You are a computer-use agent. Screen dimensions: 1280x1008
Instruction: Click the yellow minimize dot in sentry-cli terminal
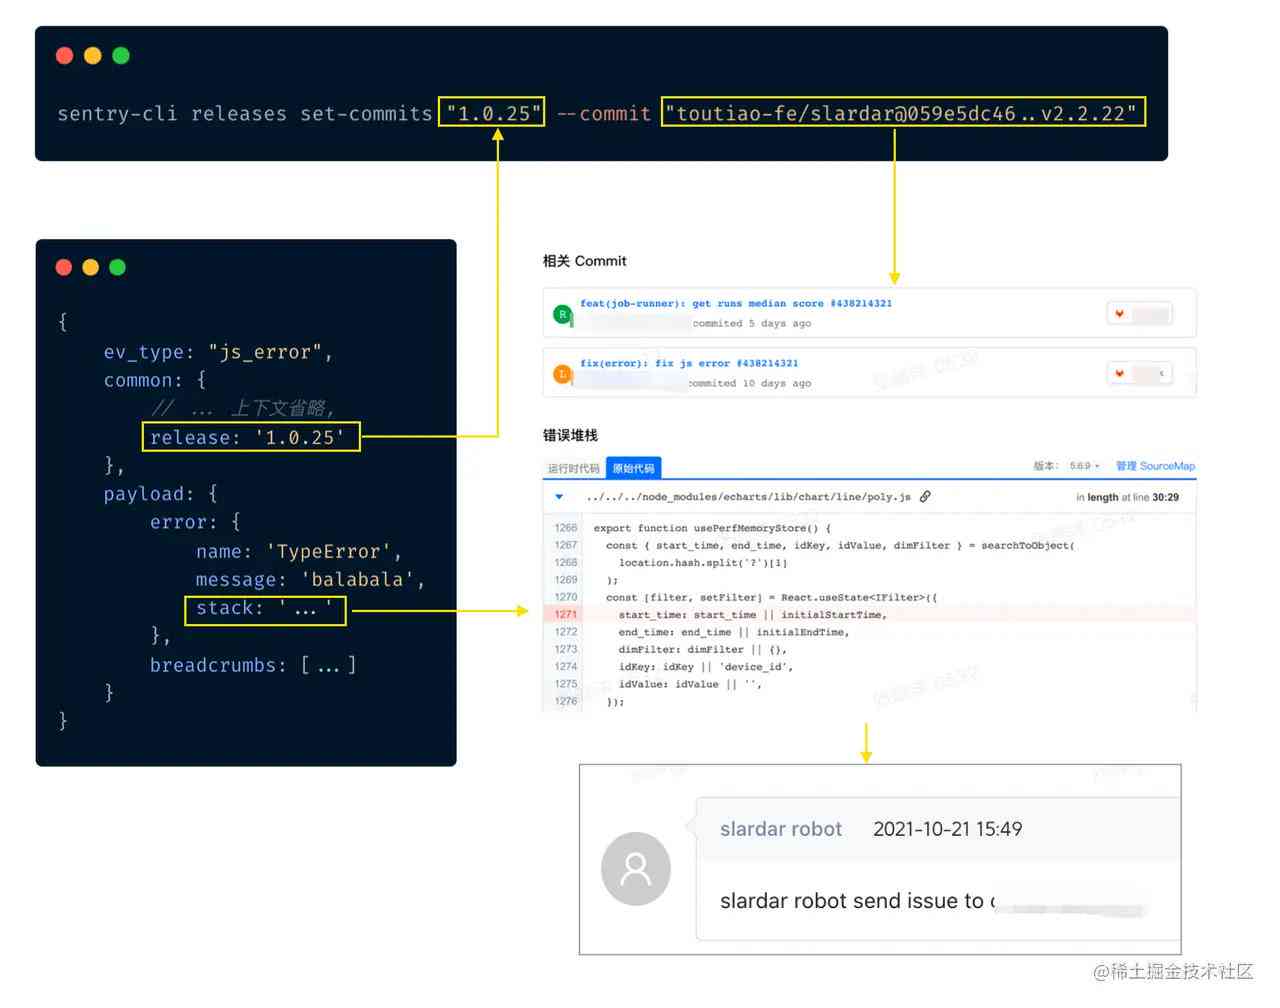click(93, 56)
